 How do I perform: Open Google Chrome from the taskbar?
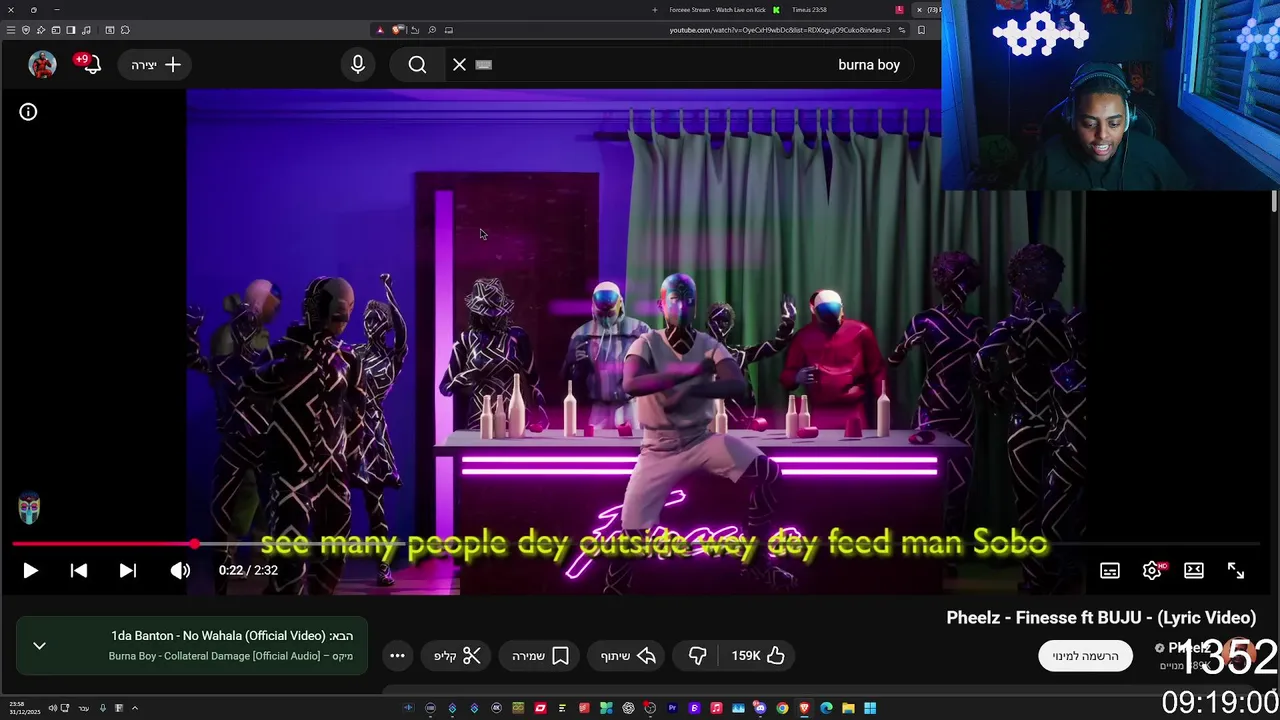click(782, 708)
